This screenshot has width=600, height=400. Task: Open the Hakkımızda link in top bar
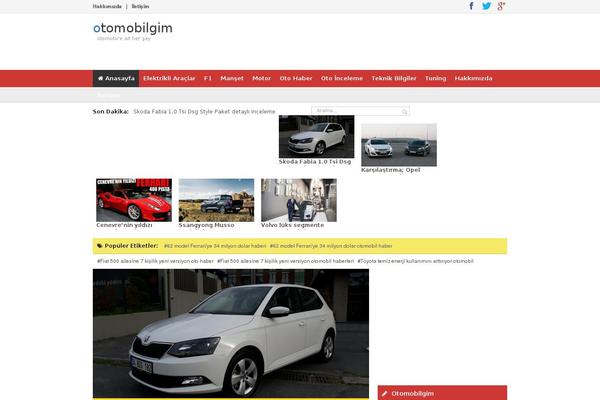[x=107, y=7]
